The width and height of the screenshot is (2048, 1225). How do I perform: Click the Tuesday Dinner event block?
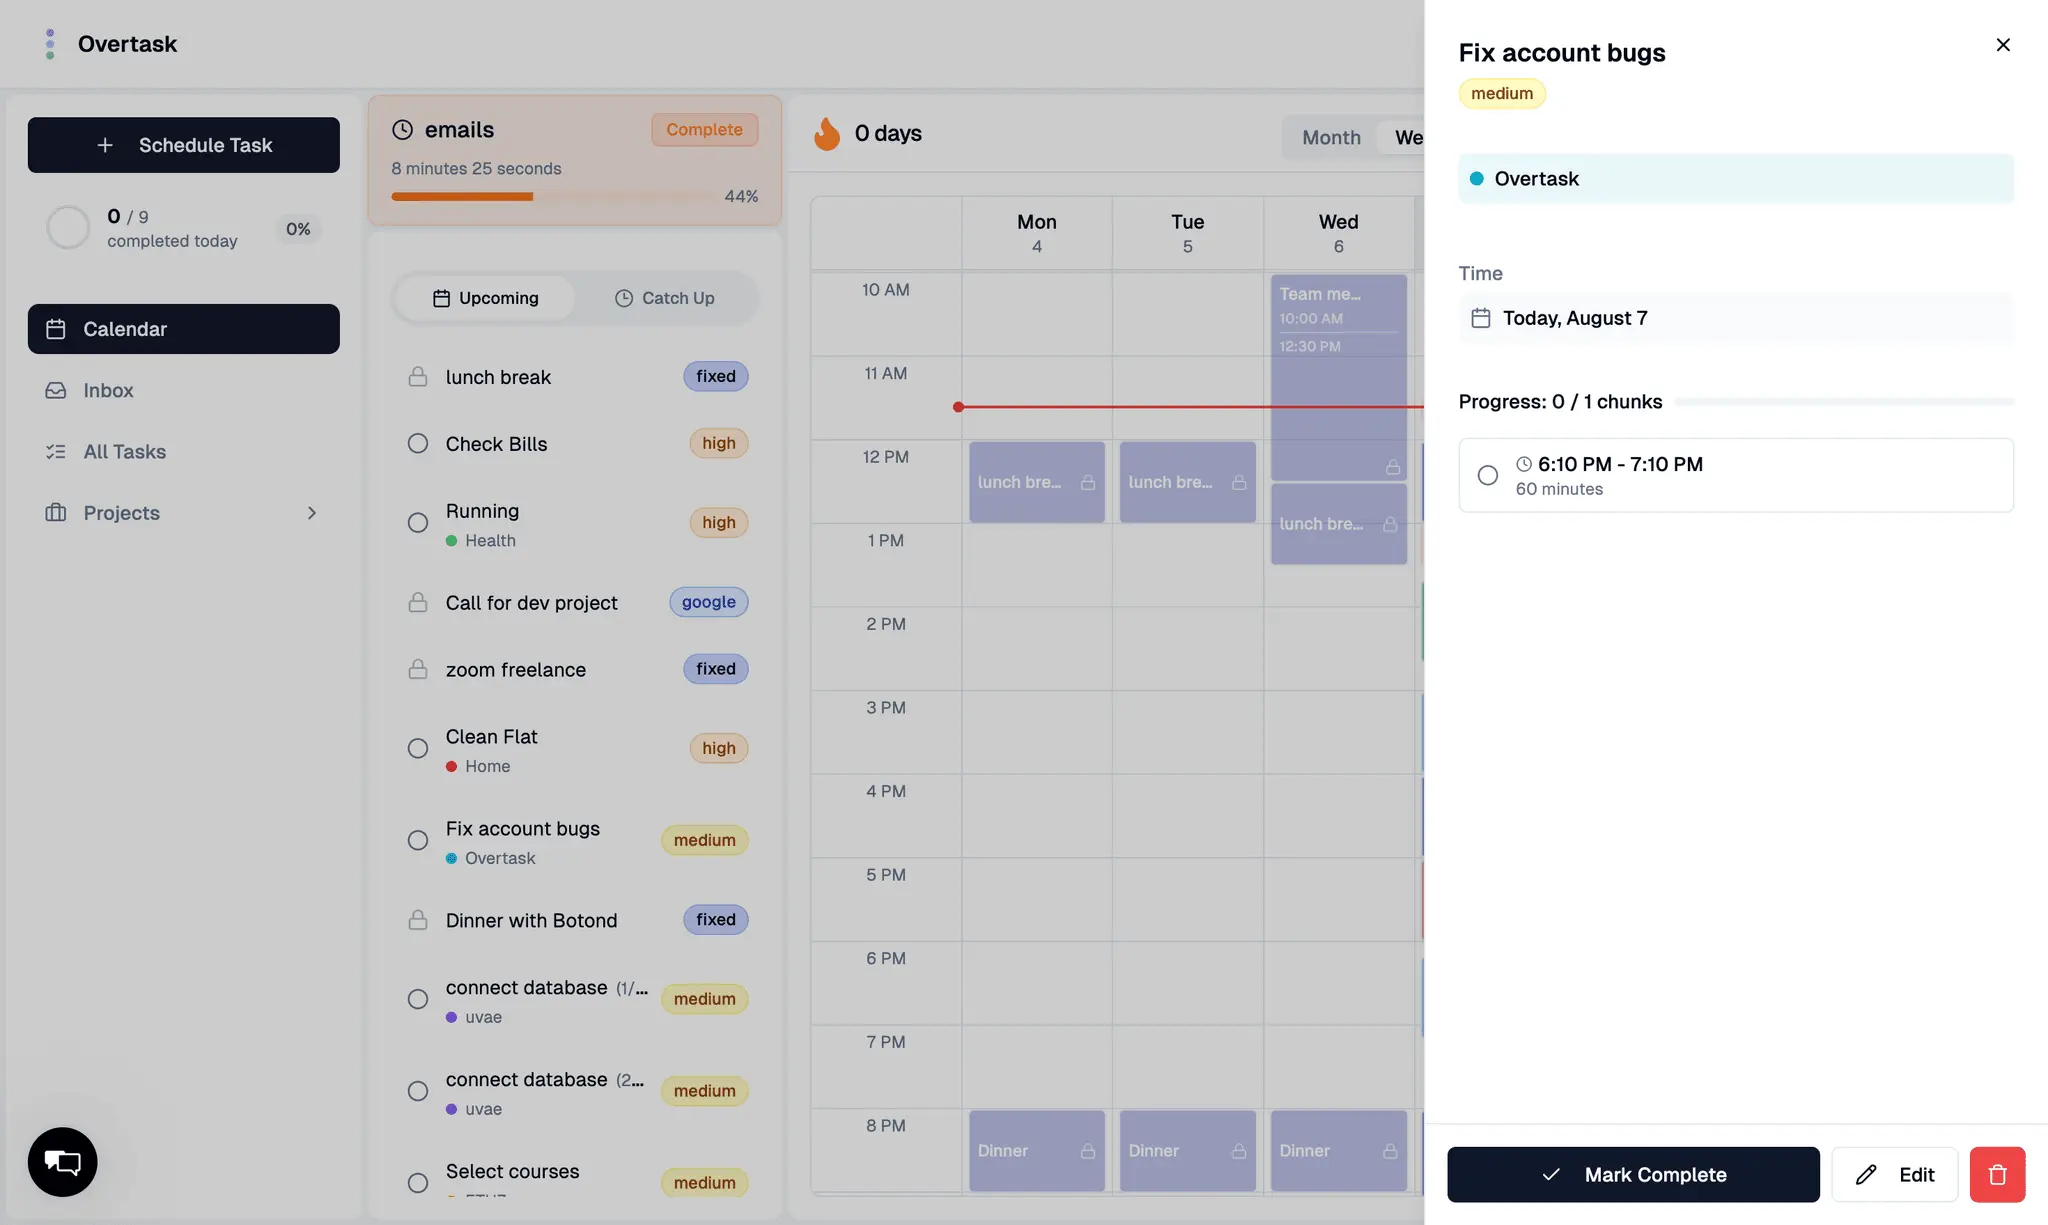[1188, 1151]
